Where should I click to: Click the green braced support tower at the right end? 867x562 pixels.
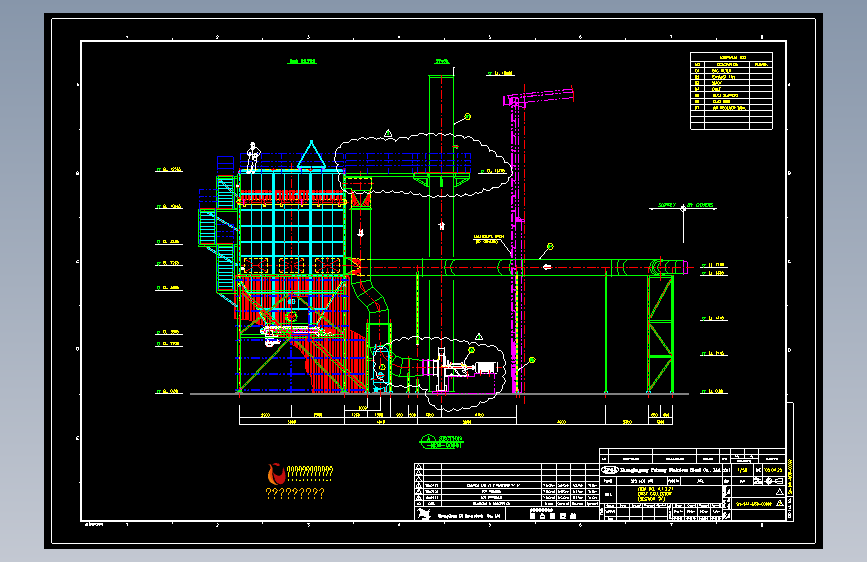pyautogui.click(x=660, y=334)
